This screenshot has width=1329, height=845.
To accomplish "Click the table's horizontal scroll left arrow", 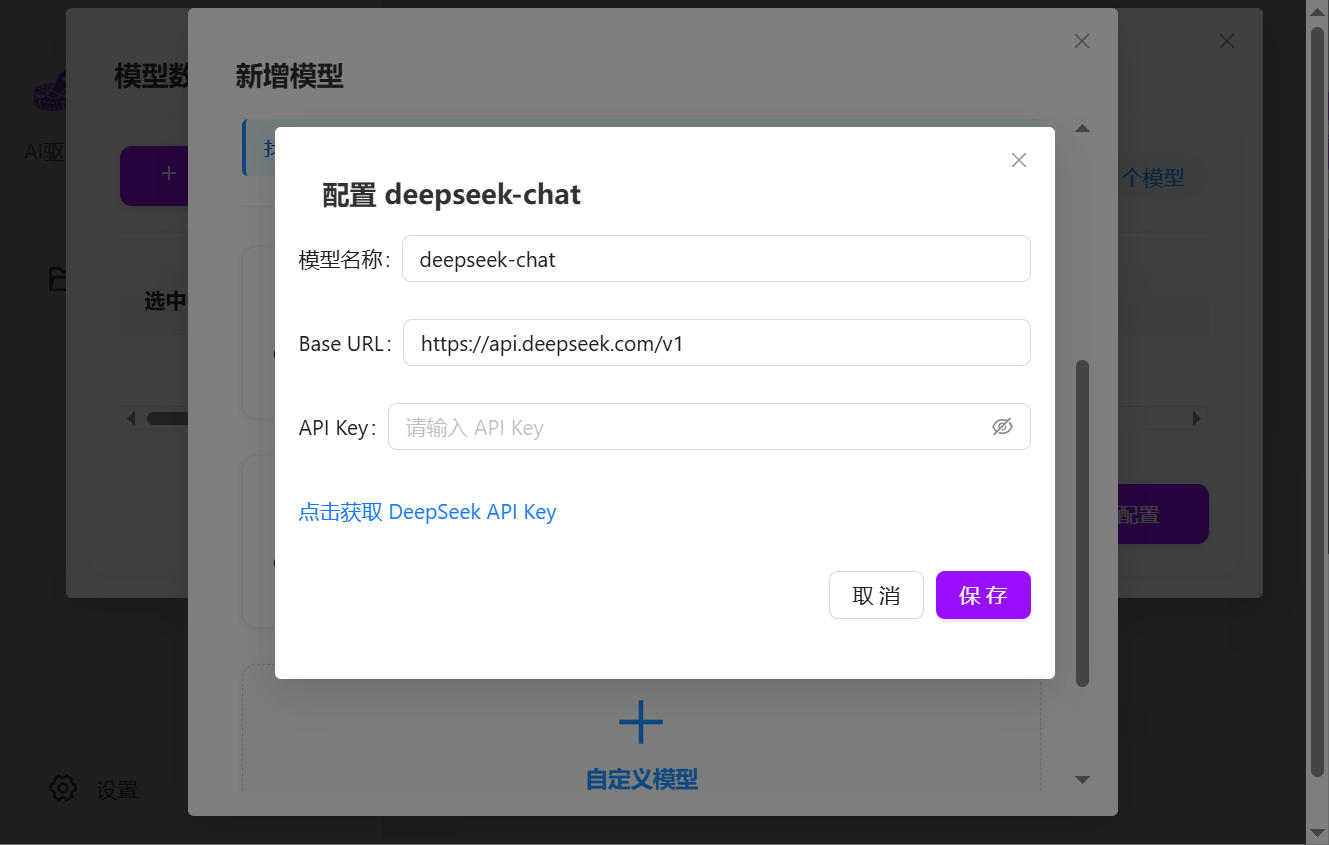I will pos(131,419).
